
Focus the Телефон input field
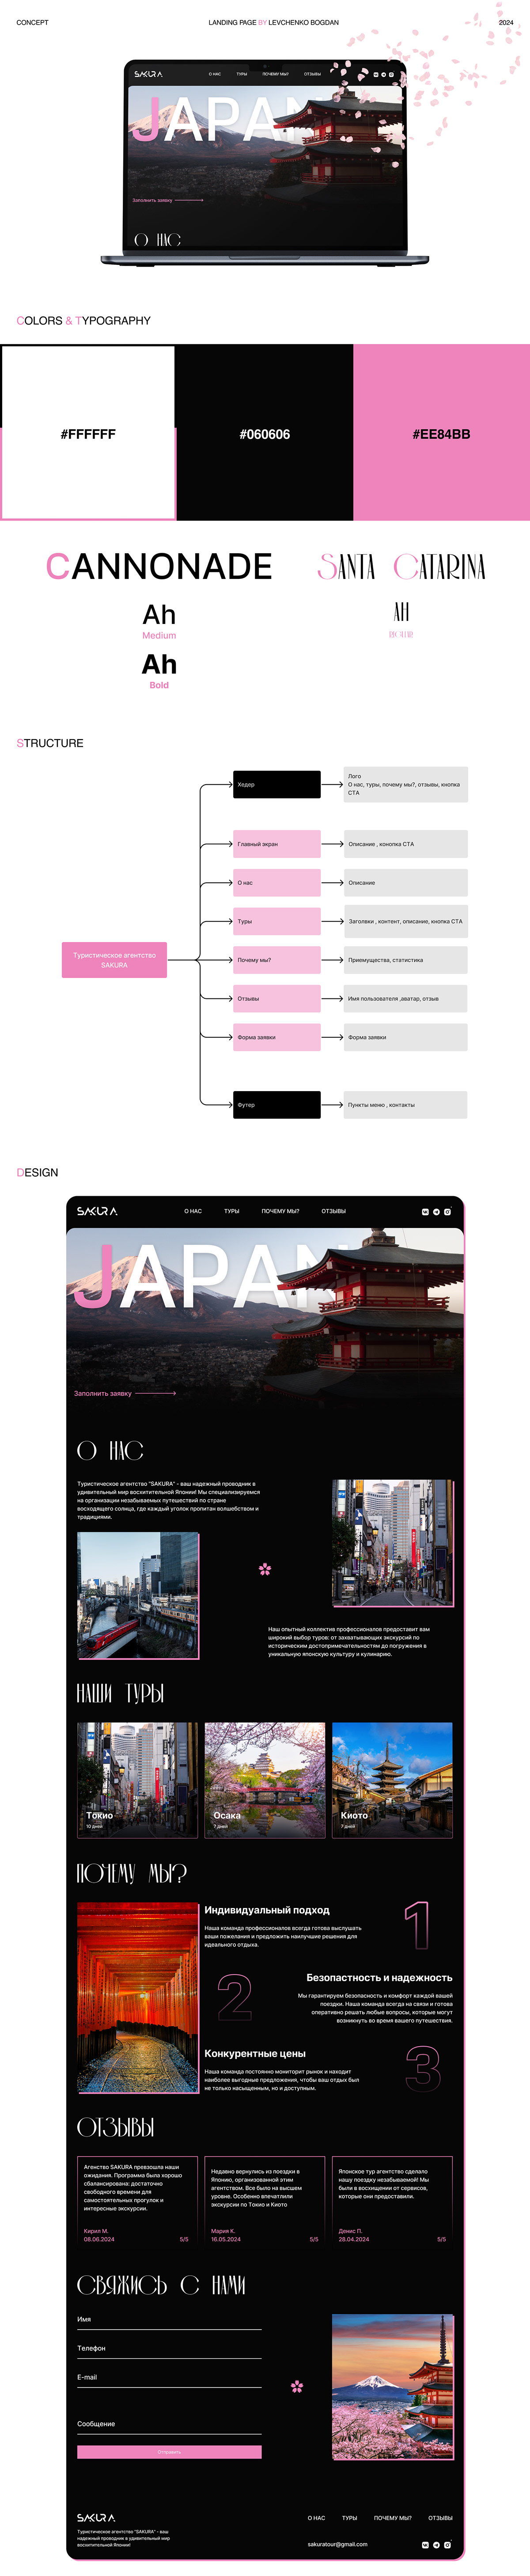[169, 2350]
